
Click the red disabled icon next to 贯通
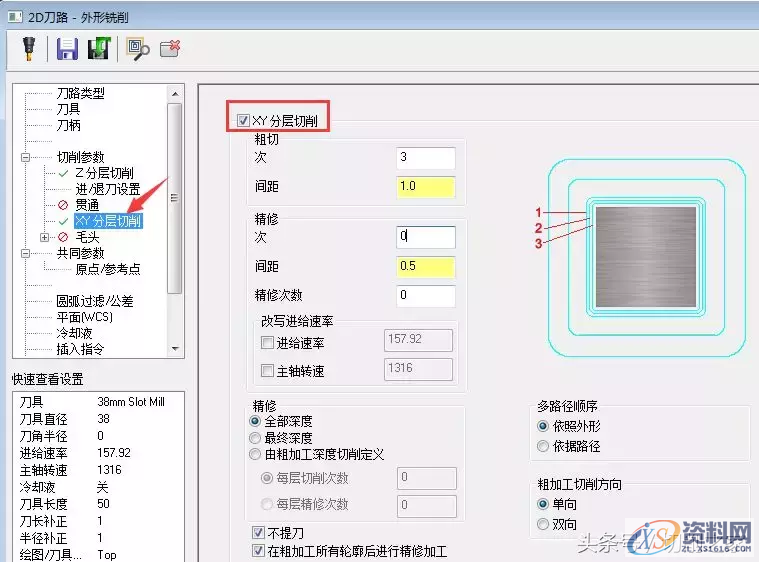pos(63,205)
